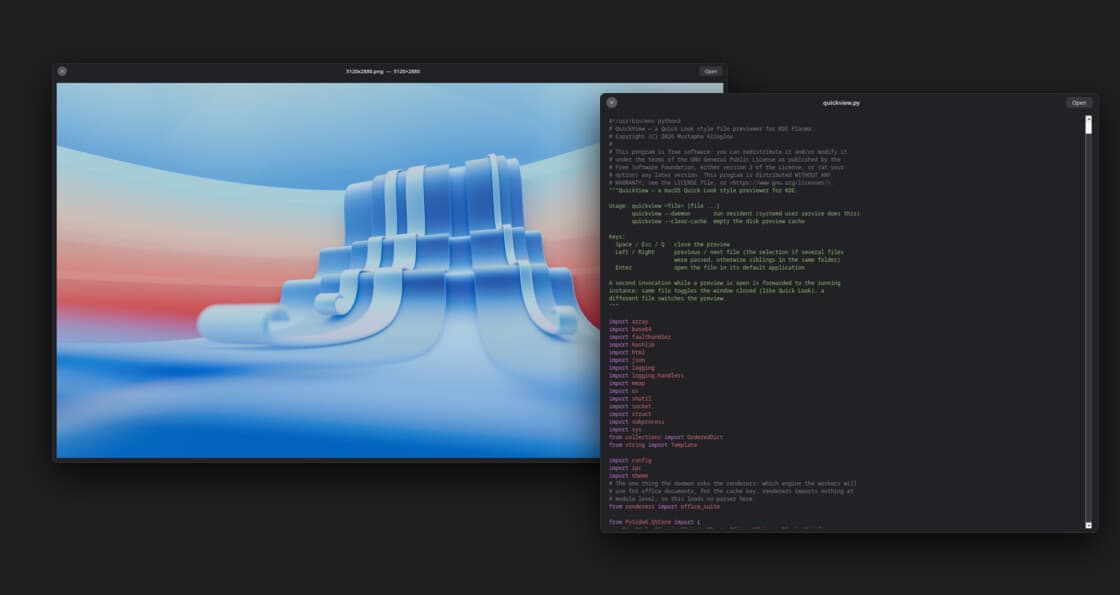Image resolution: width=1120 pixels, height=595 pixels.
Task: Click the 'quickview --daemon' usage line
Action: click(746, 214)
